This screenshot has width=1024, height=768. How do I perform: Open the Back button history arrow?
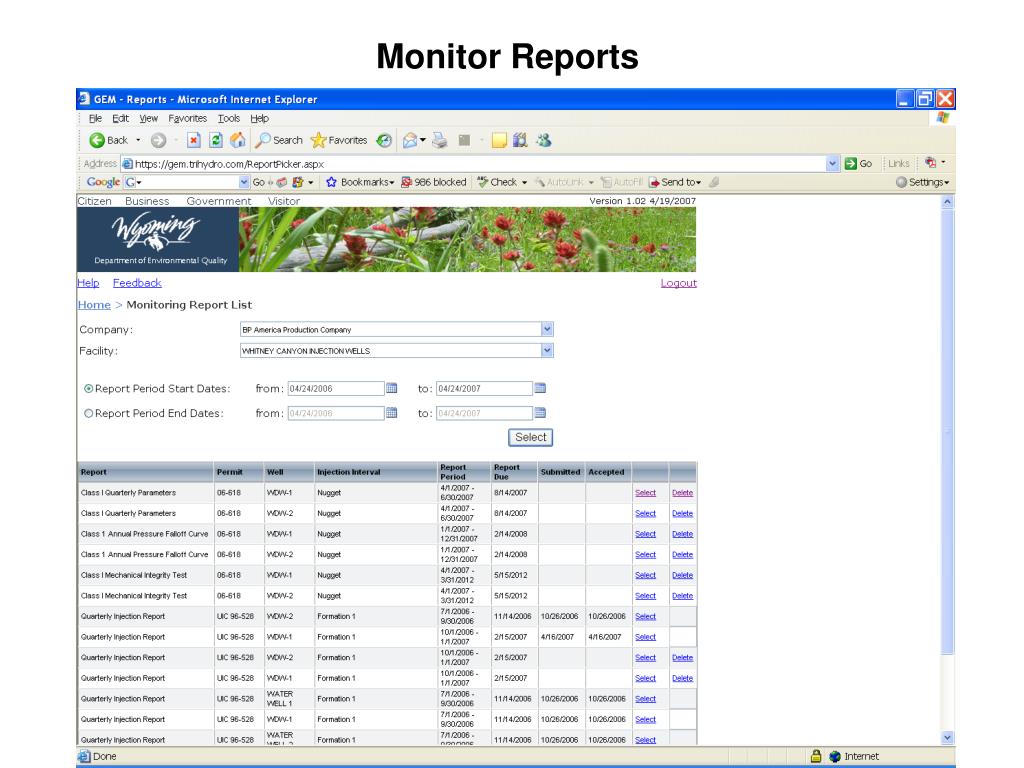pyautogui.click(x=138, y=140)
